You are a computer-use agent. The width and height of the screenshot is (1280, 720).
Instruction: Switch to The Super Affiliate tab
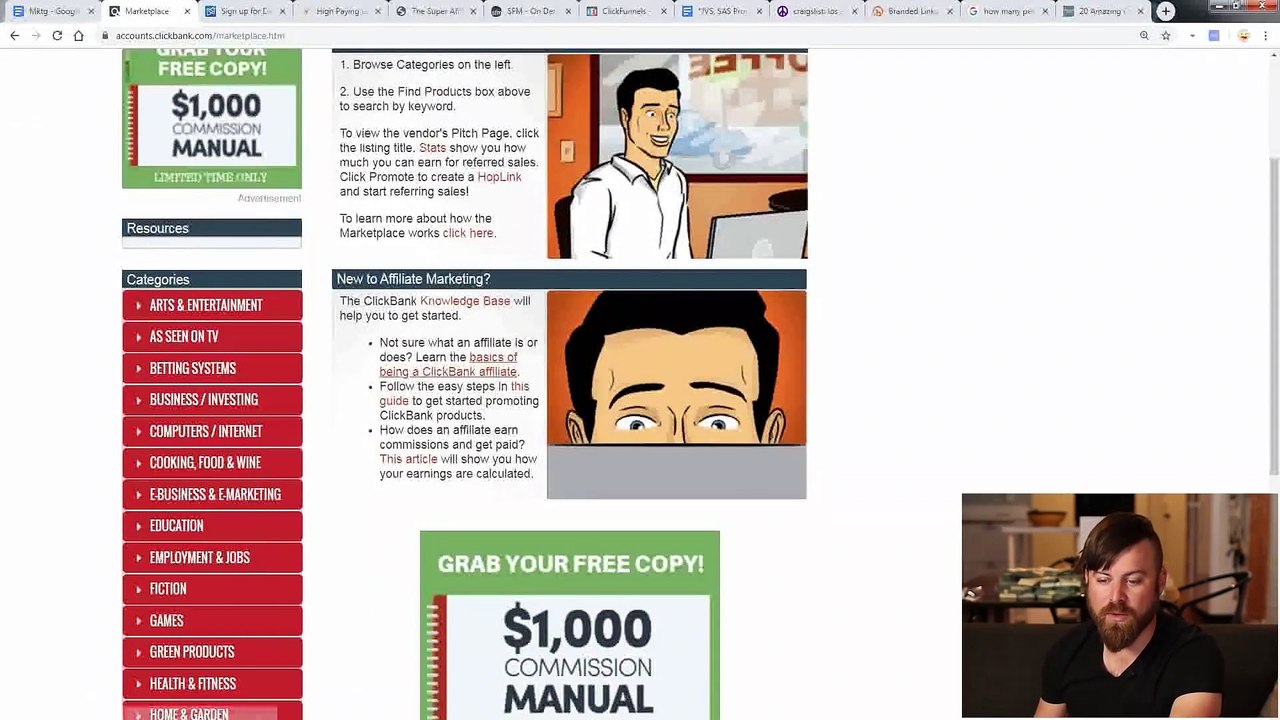pos(435,11)
